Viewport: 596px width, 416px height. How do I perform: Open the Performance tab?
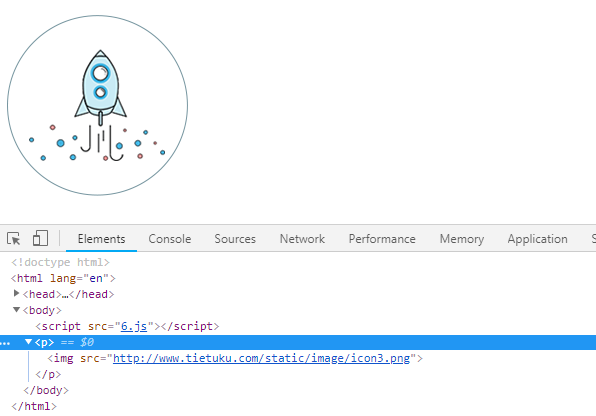(x=382, y=239)
